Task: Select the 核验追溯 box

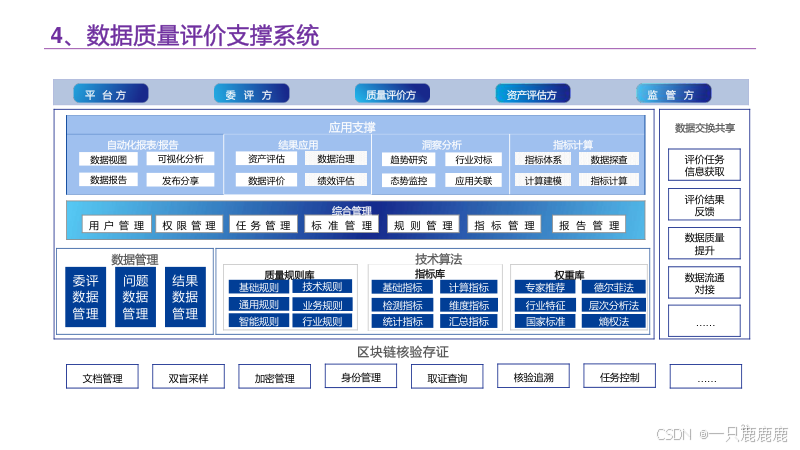Action: click(x=533, y=376)
